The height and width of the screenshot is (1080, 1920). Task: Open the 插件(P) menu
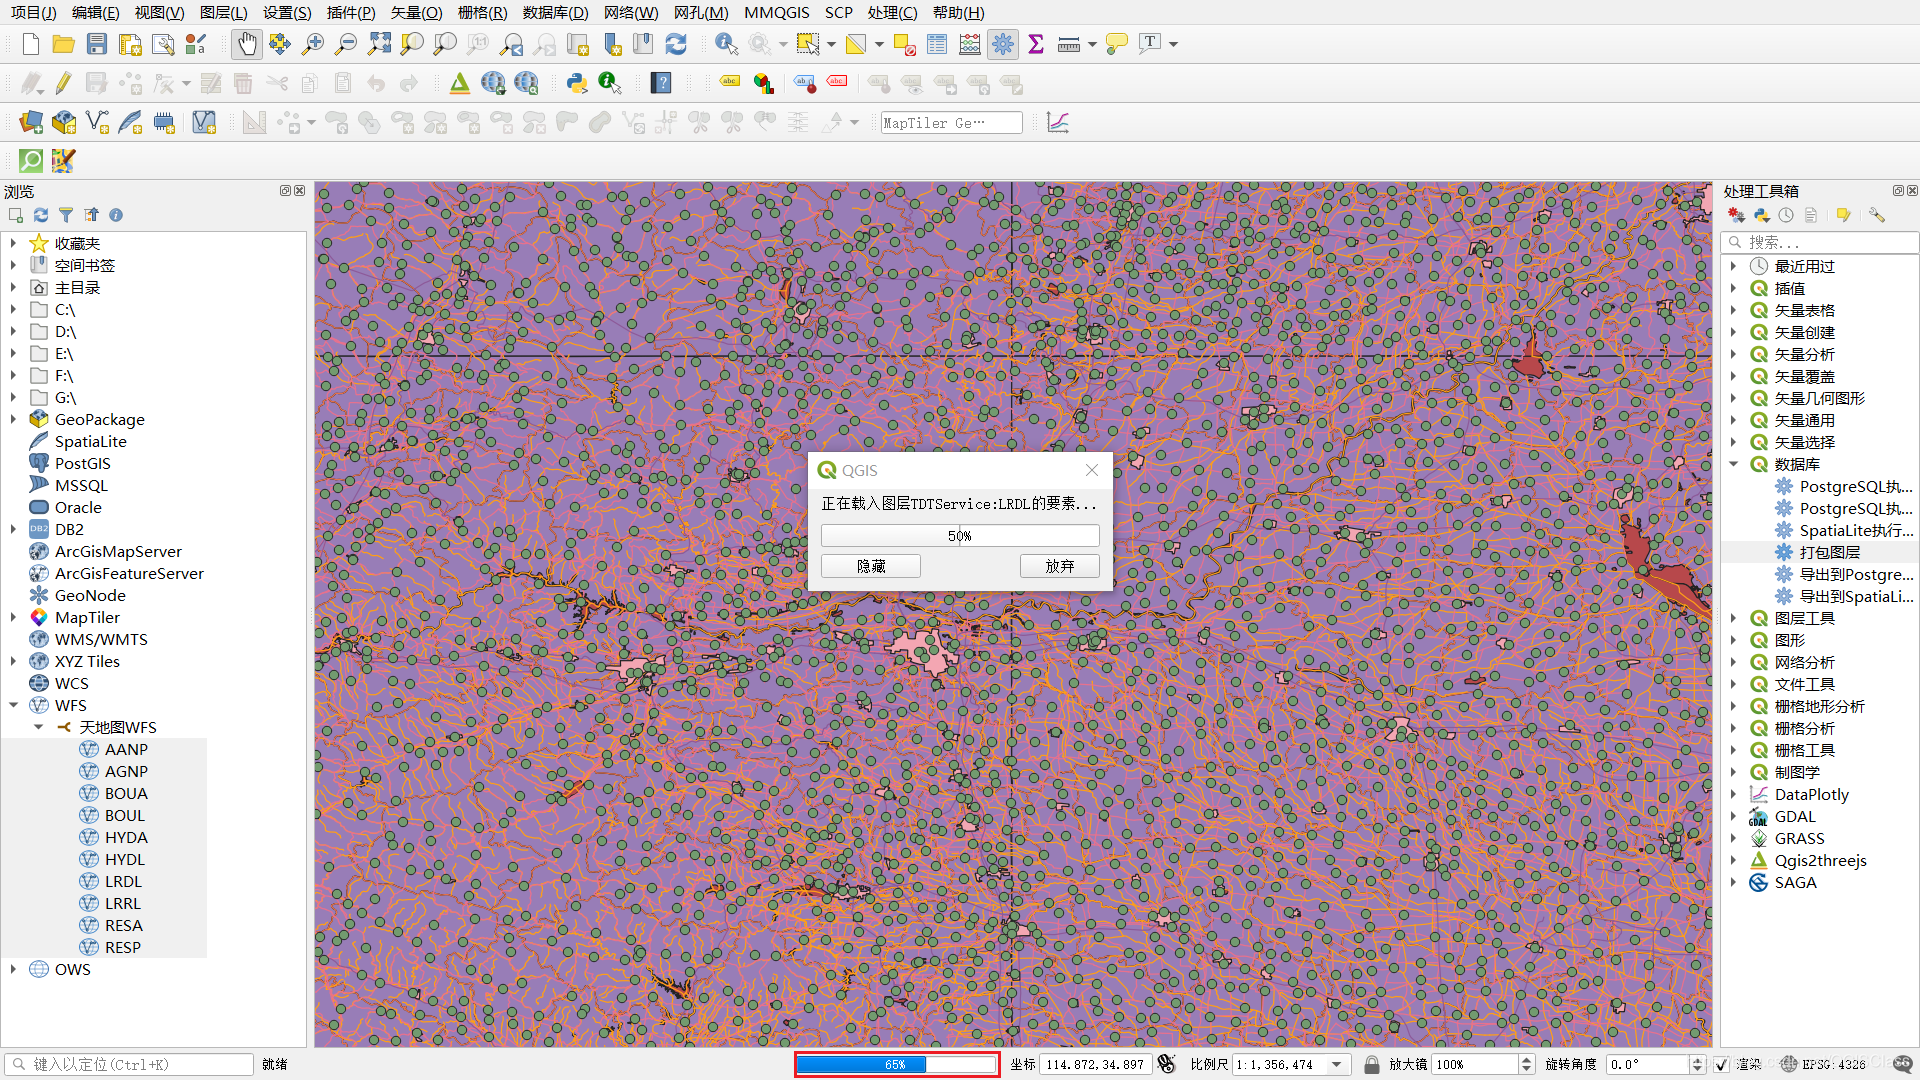click(351, 12)
